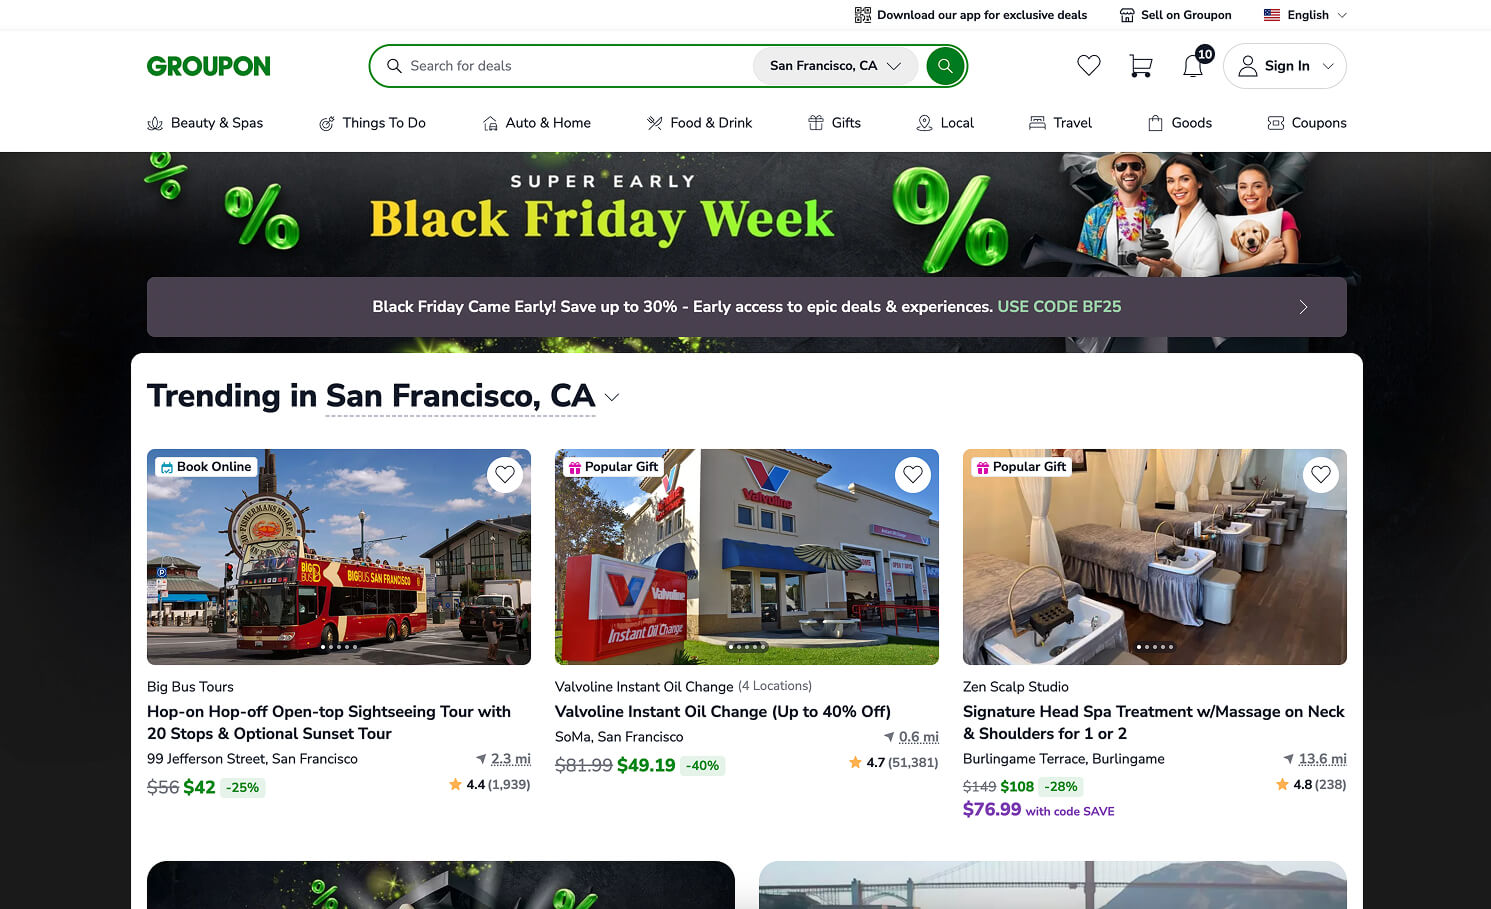This screenshot has width=1491, height=909.
Task: Favorite the Zen Scalp Studio deal
Action: [x=1321, y=474]
